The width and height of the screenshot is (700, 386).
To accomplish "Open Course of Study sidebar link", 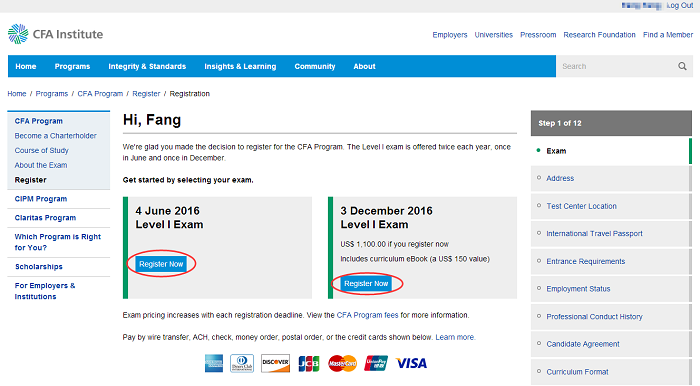I will tap(42, 150).
